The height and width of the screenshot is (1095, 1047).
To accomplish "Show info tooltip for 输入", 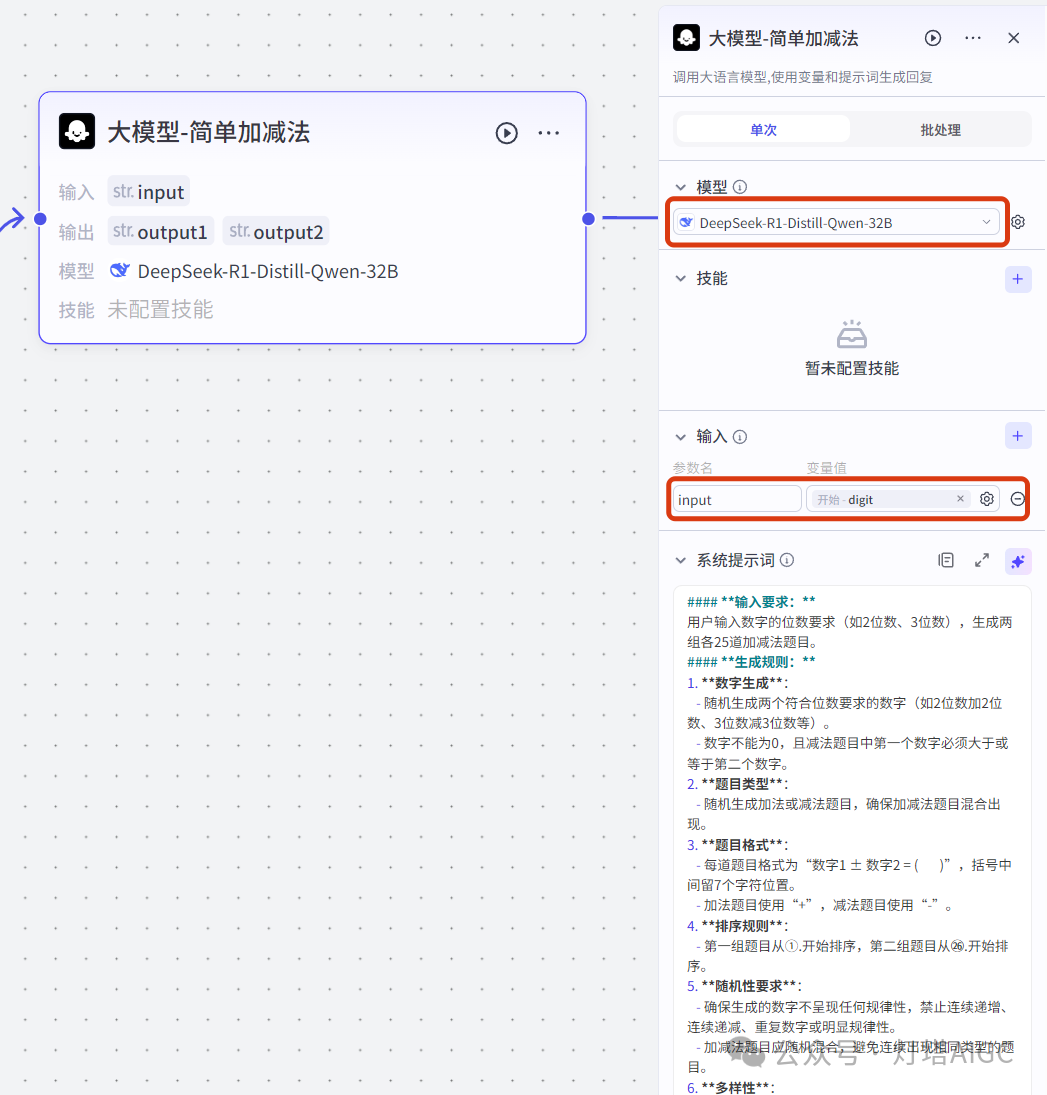I will point(740,436).
